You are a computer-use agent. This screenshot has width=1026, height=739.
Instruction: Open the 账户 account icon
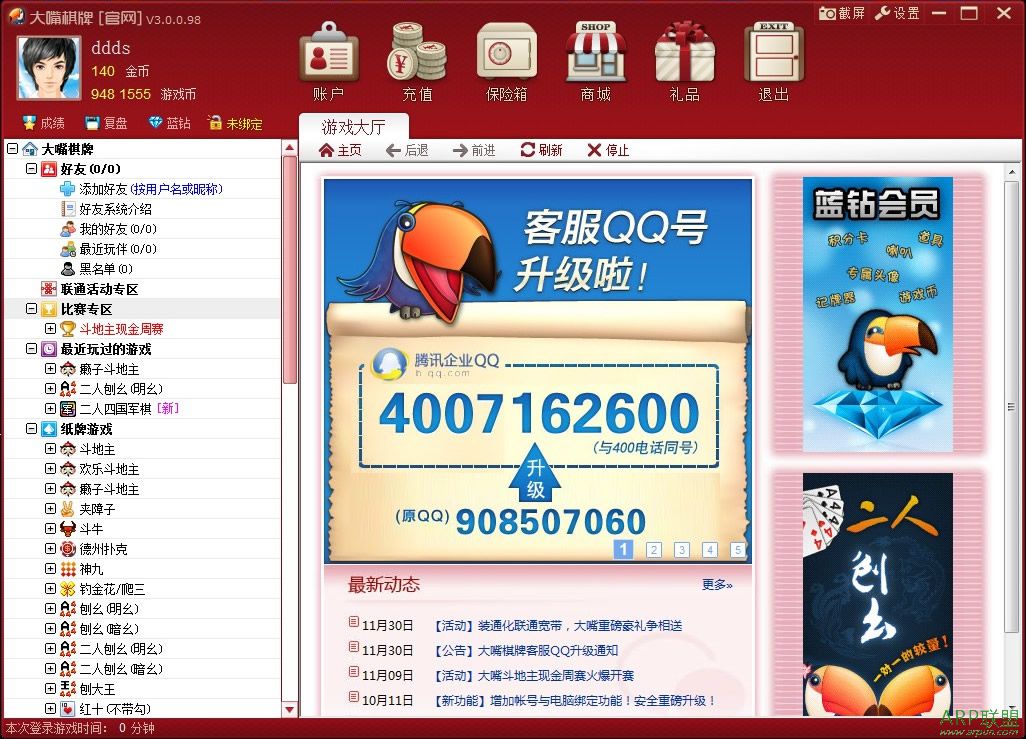pyautogui.click(x=328, y=61)
